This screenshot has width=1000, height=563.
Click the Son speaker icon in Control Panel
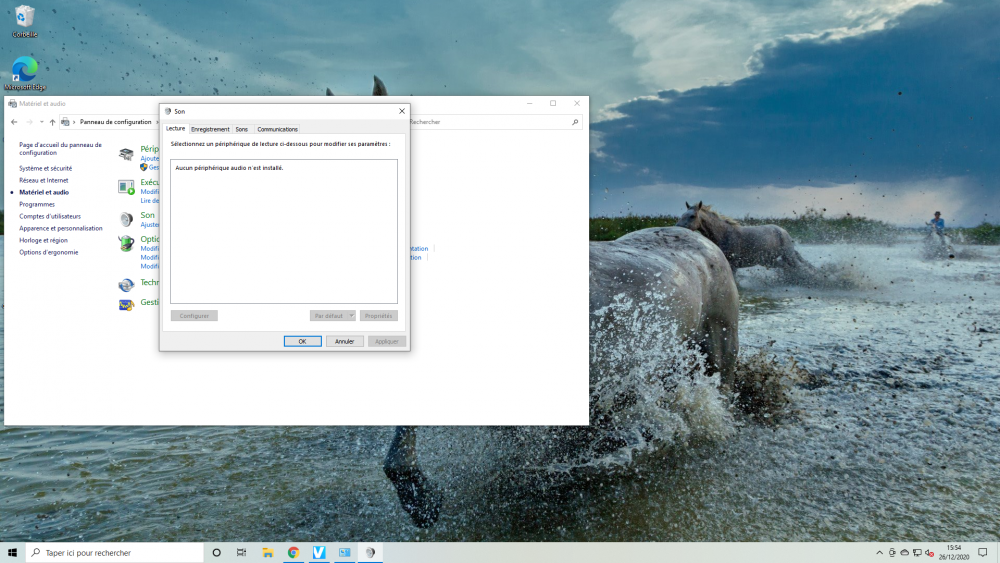click(x=126, y=219)
